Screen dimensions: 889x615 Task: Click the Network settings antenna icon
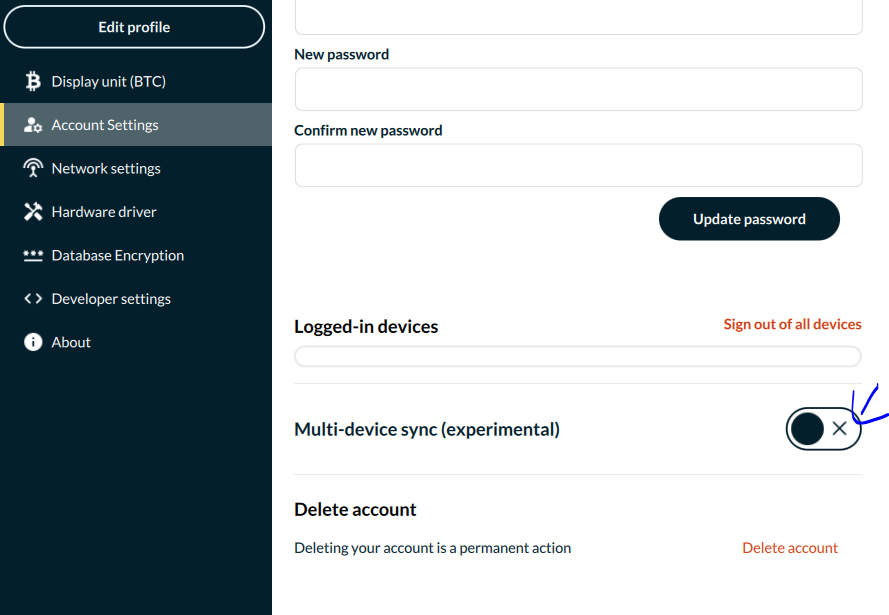pos(32,167)
